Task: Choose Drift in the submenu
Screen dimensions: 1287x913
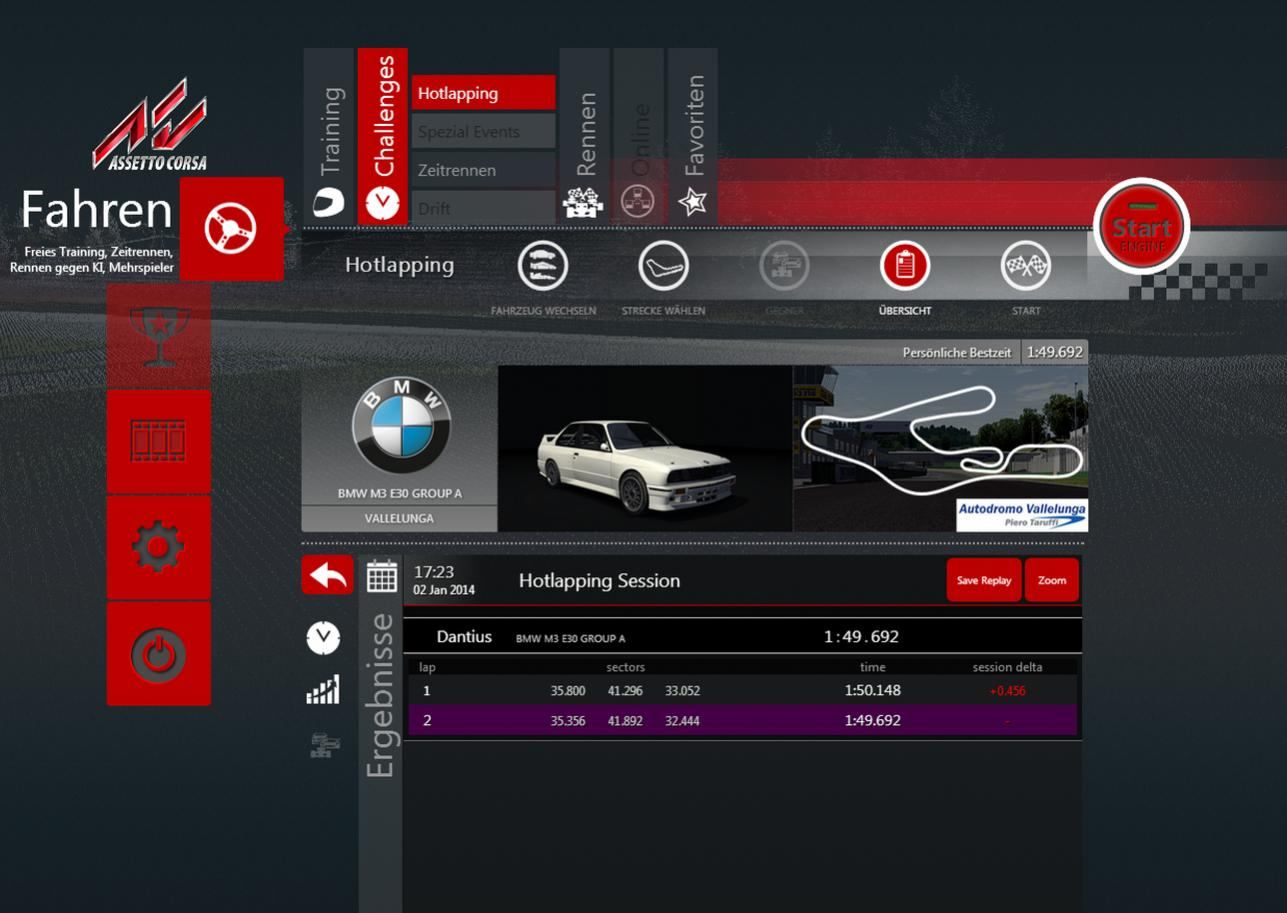Action: coord(483,208)
